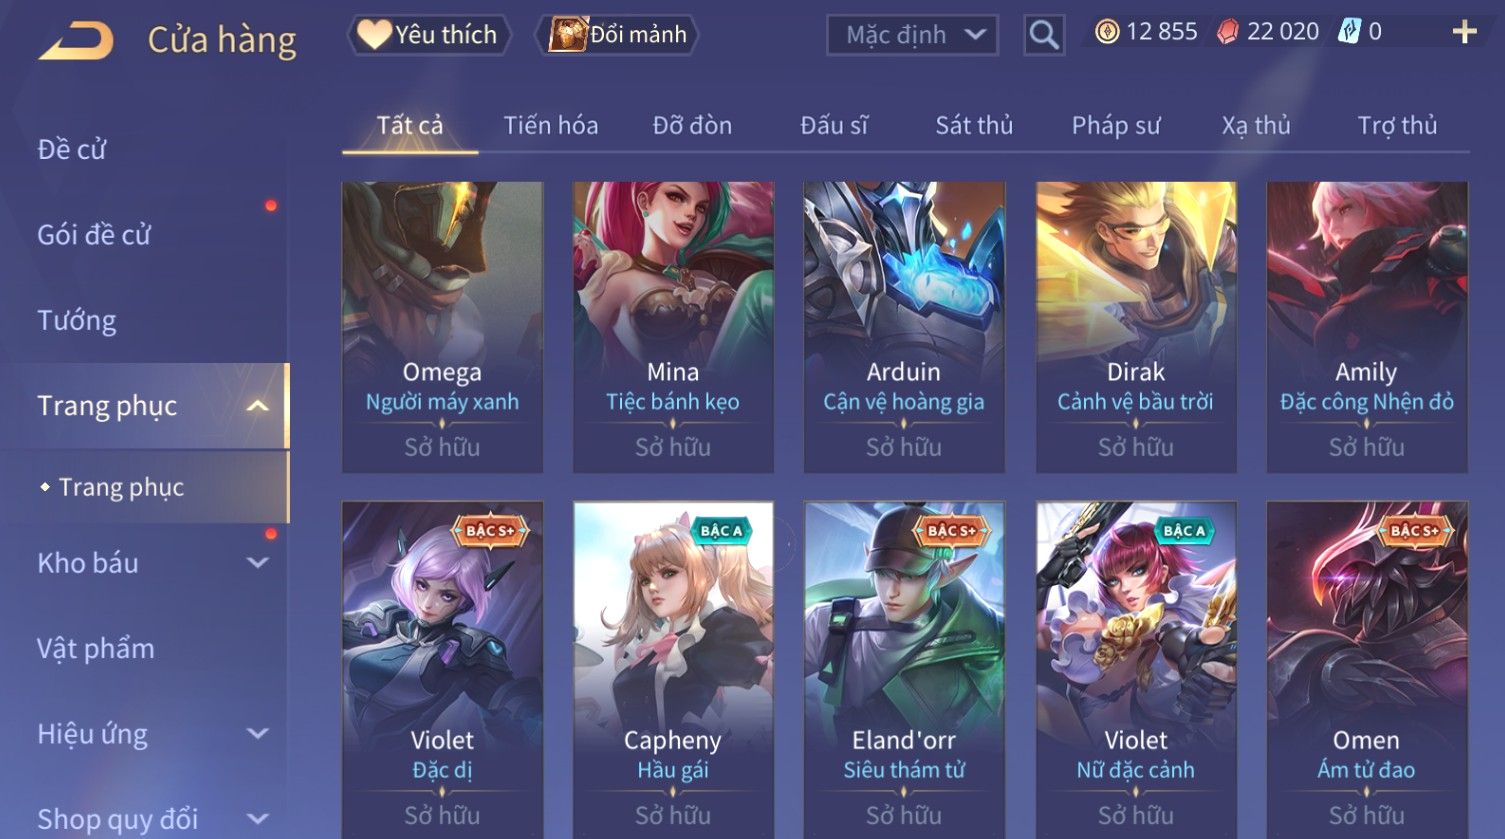
Task: Open the search magnifier icon
Action: click(1044, 35)
